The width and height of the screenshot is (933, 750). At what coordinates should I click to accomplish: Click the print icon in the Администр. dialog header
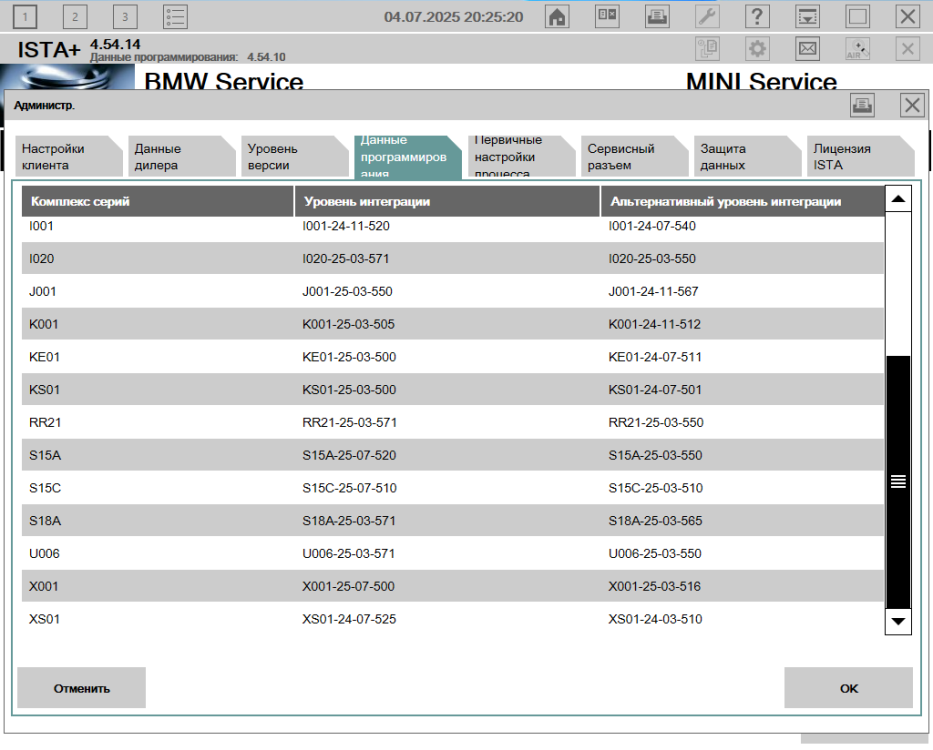point(862,106)
